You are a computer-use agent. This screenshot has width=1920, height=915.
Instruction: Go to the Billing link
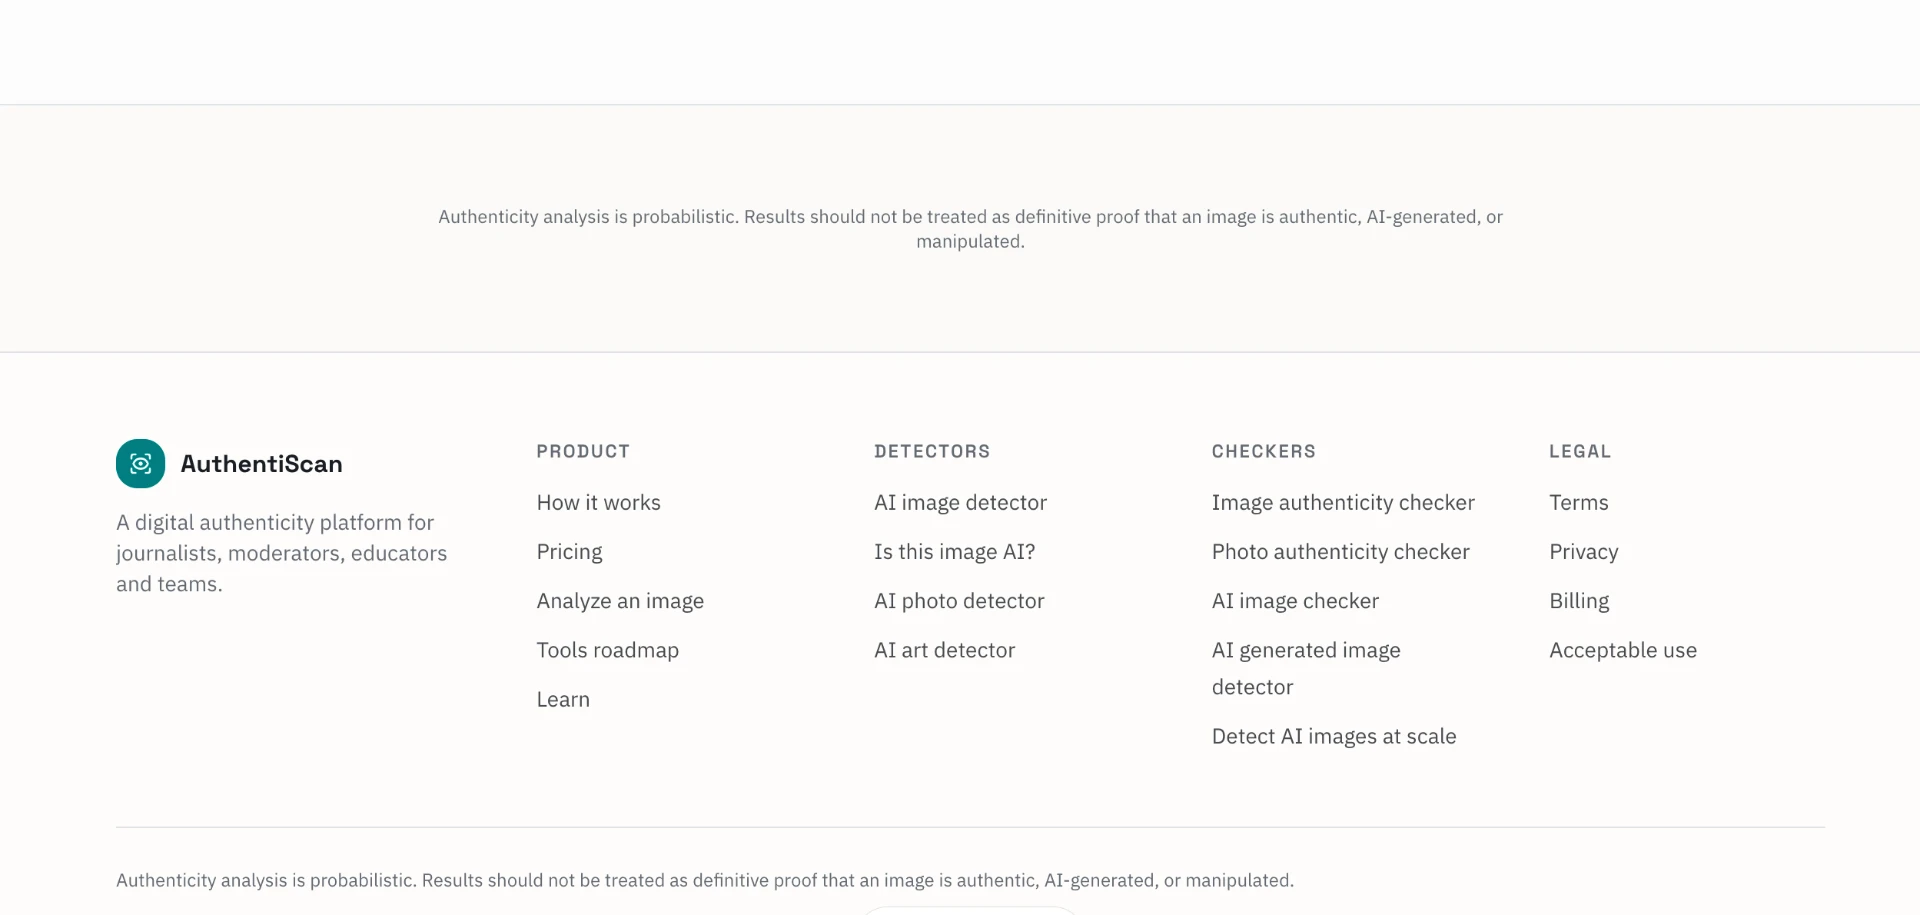tap(1579, 601)
